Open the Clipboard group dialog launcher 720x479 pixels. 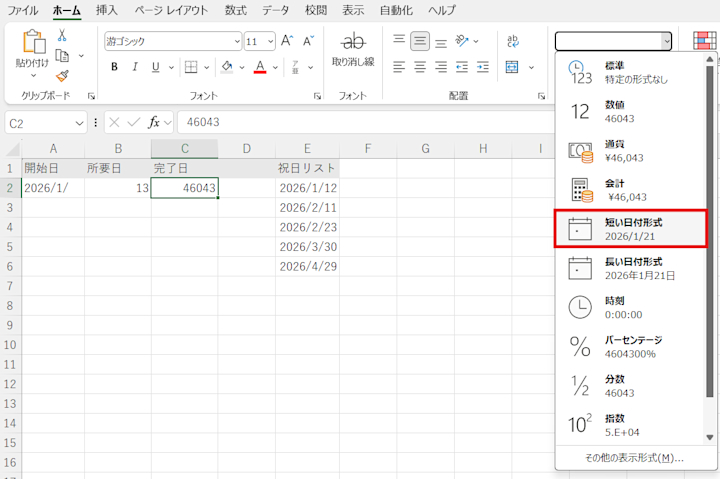coord(91,96)
